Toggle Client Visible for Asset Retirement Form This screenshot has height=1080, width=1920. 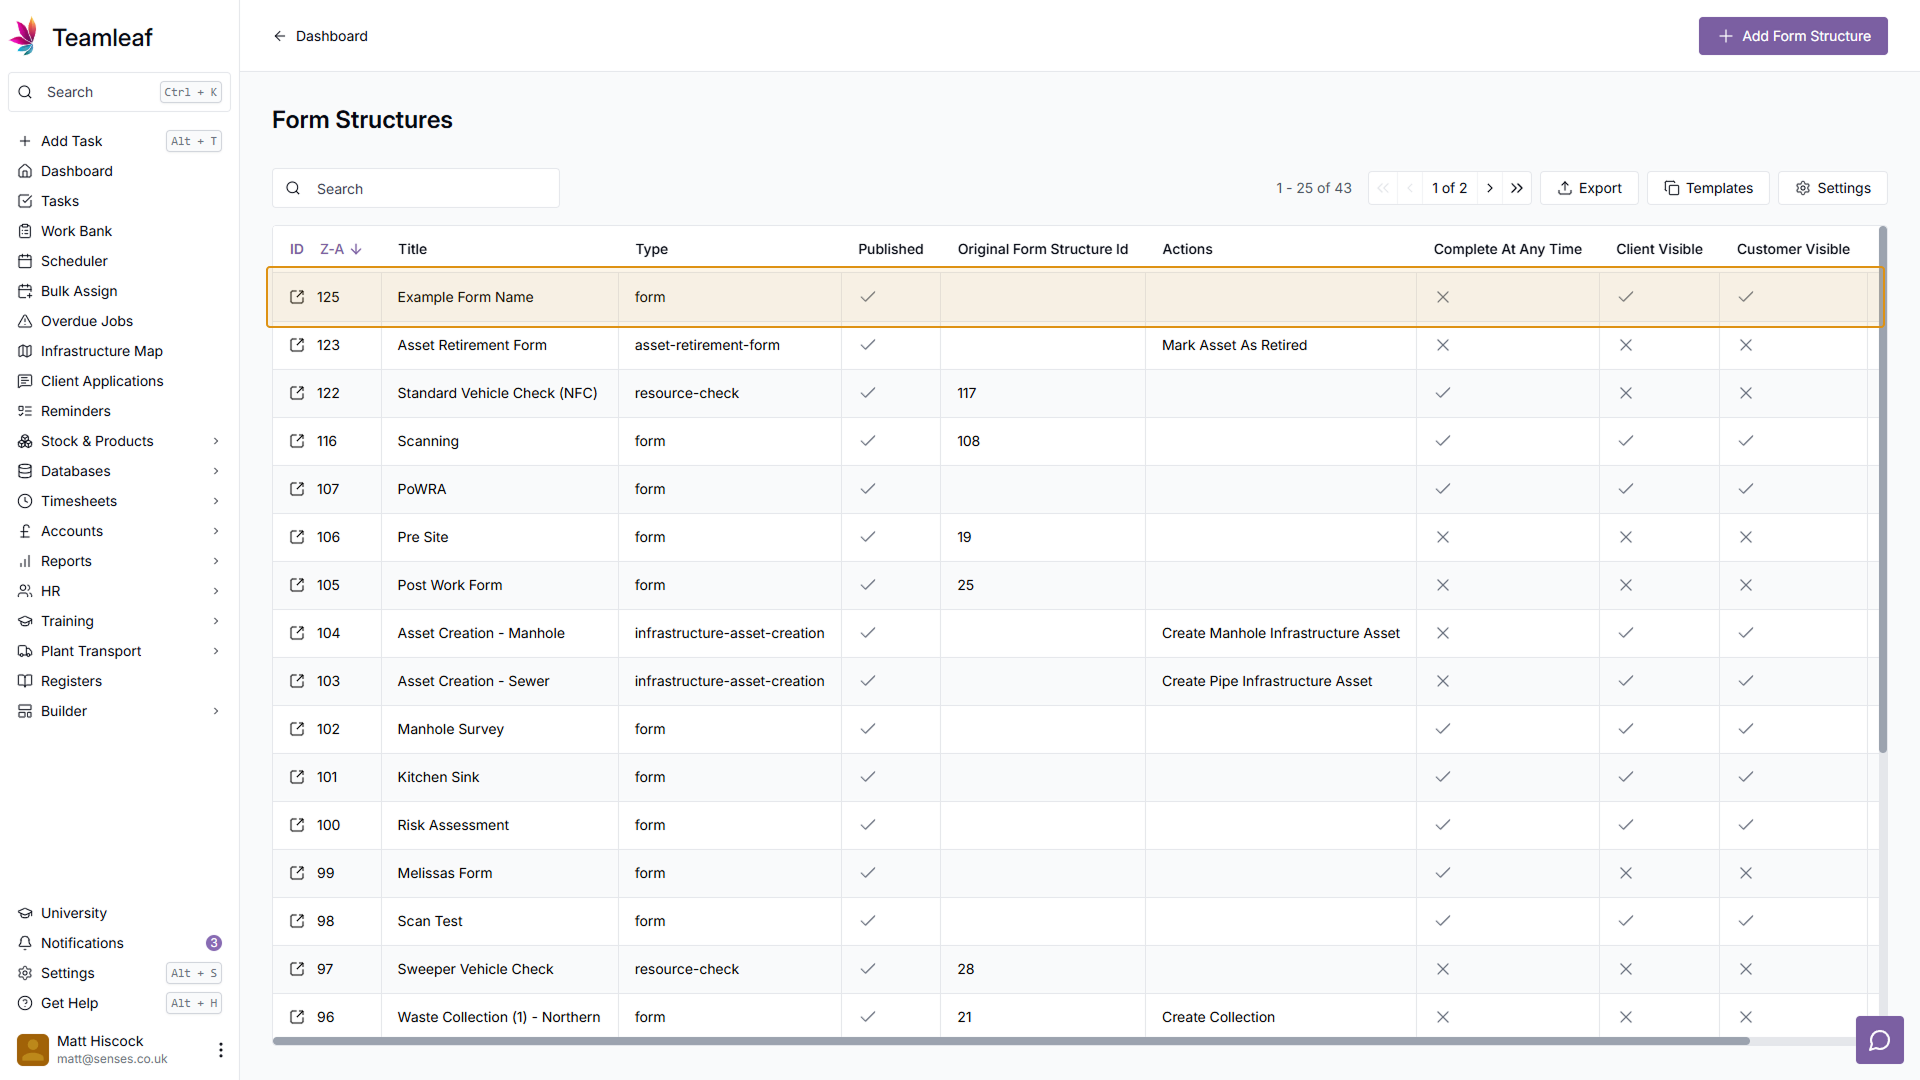click(x=1625, y=345)
